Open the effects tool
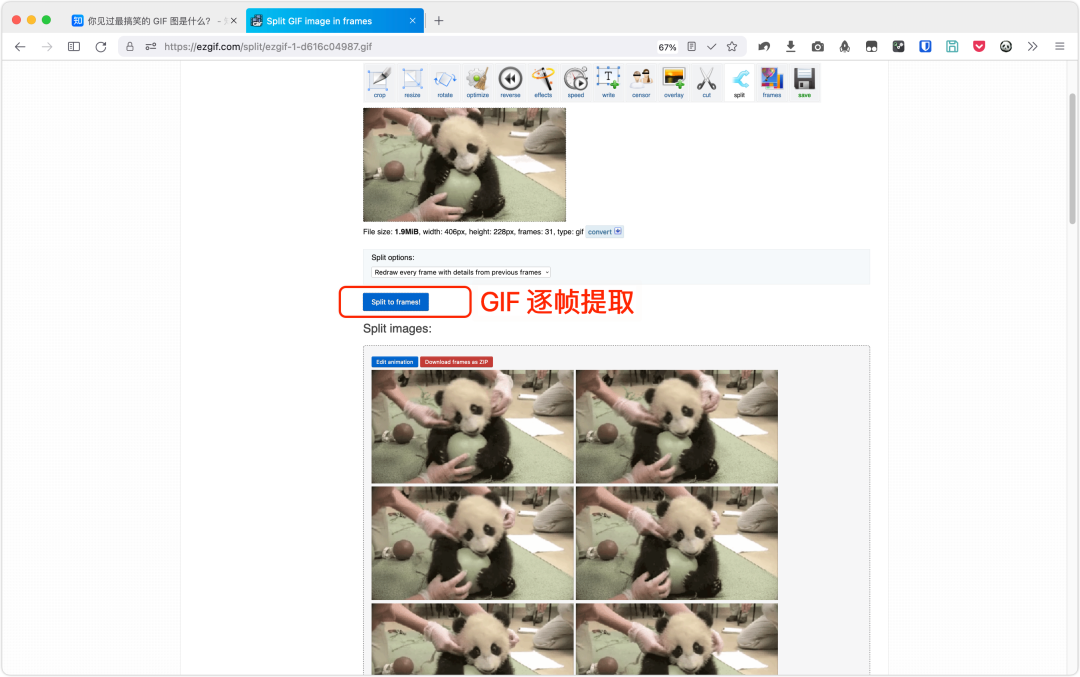 click(x=543, y=83)
